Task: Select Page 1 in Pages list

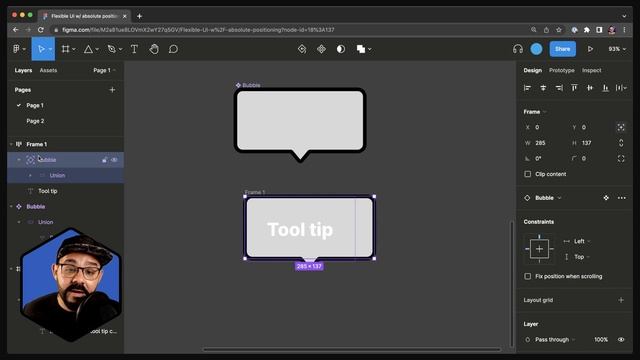Action: coord(35,105)
